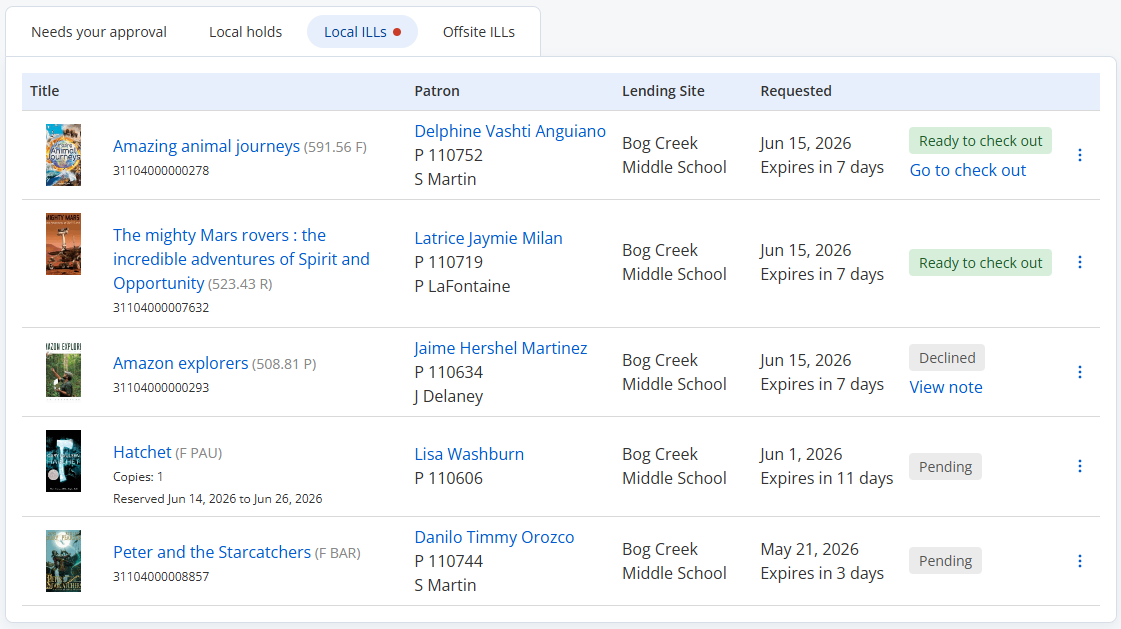
Task: Switch to Offsite ILLs tab
Action: click(x=478, y=32)
